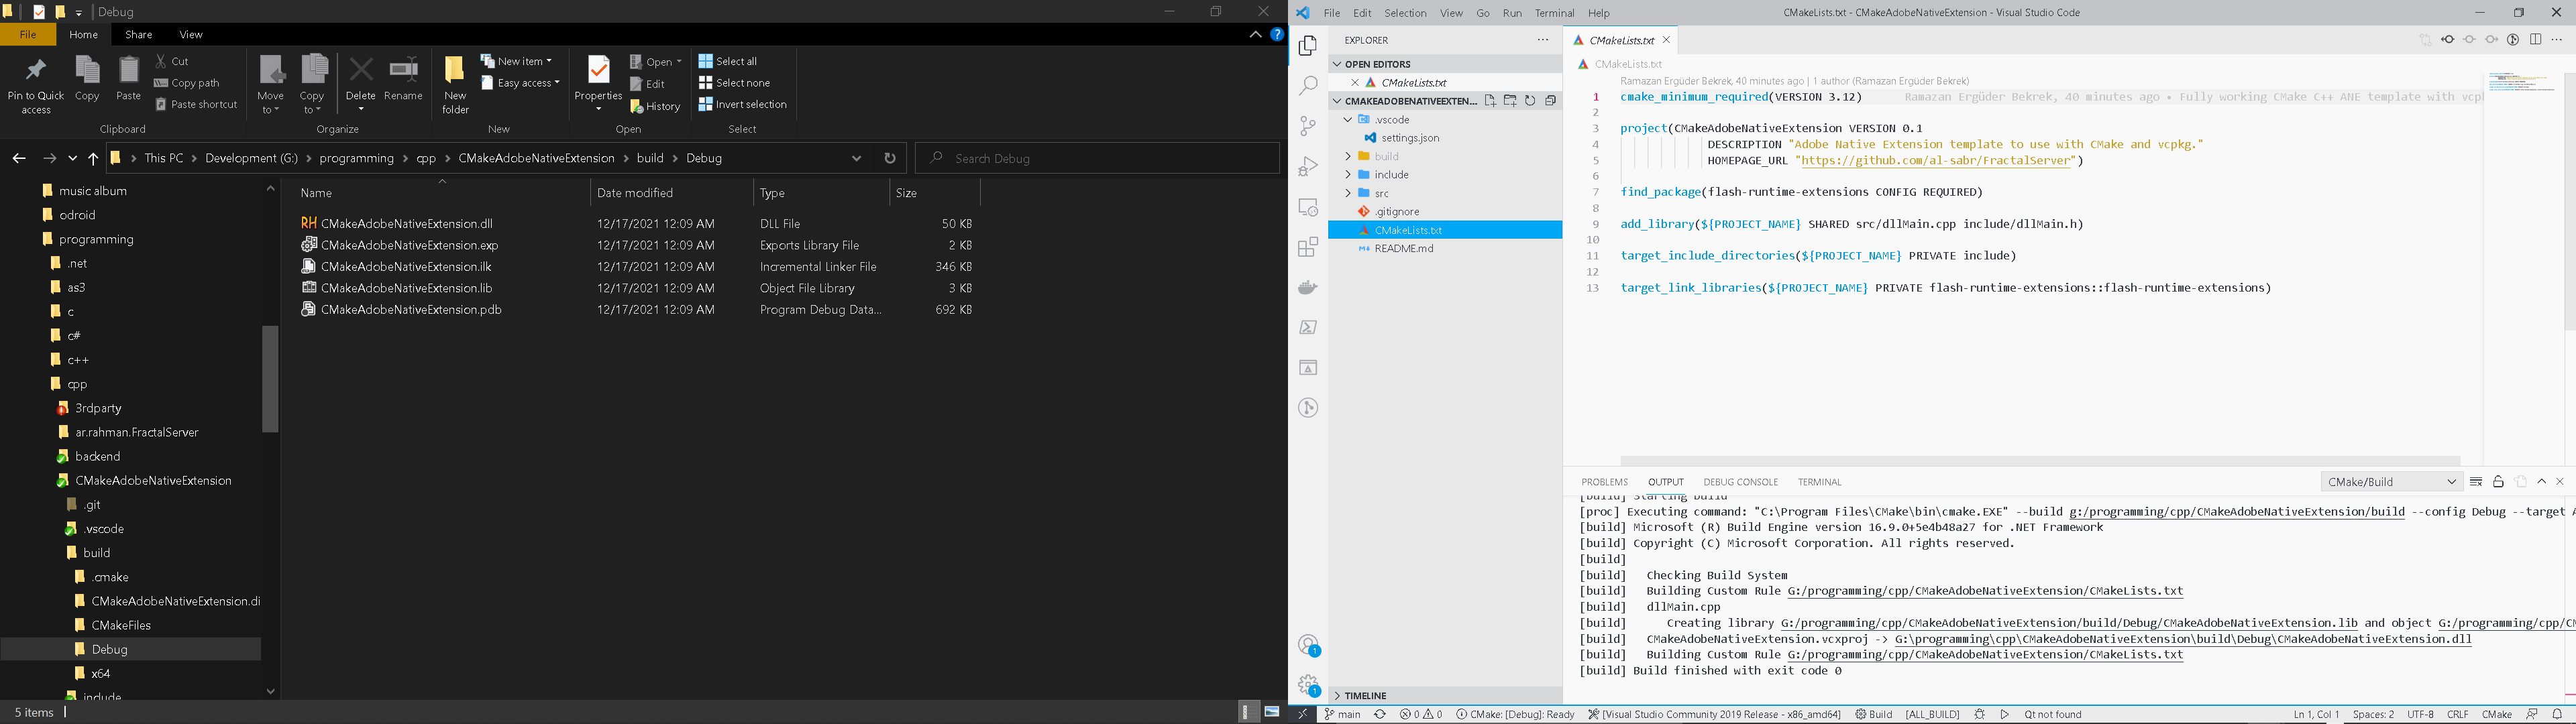Open Run and Debug view in VS Code
Viewport: 2576px width, 724px height.
click(1307, 166)
